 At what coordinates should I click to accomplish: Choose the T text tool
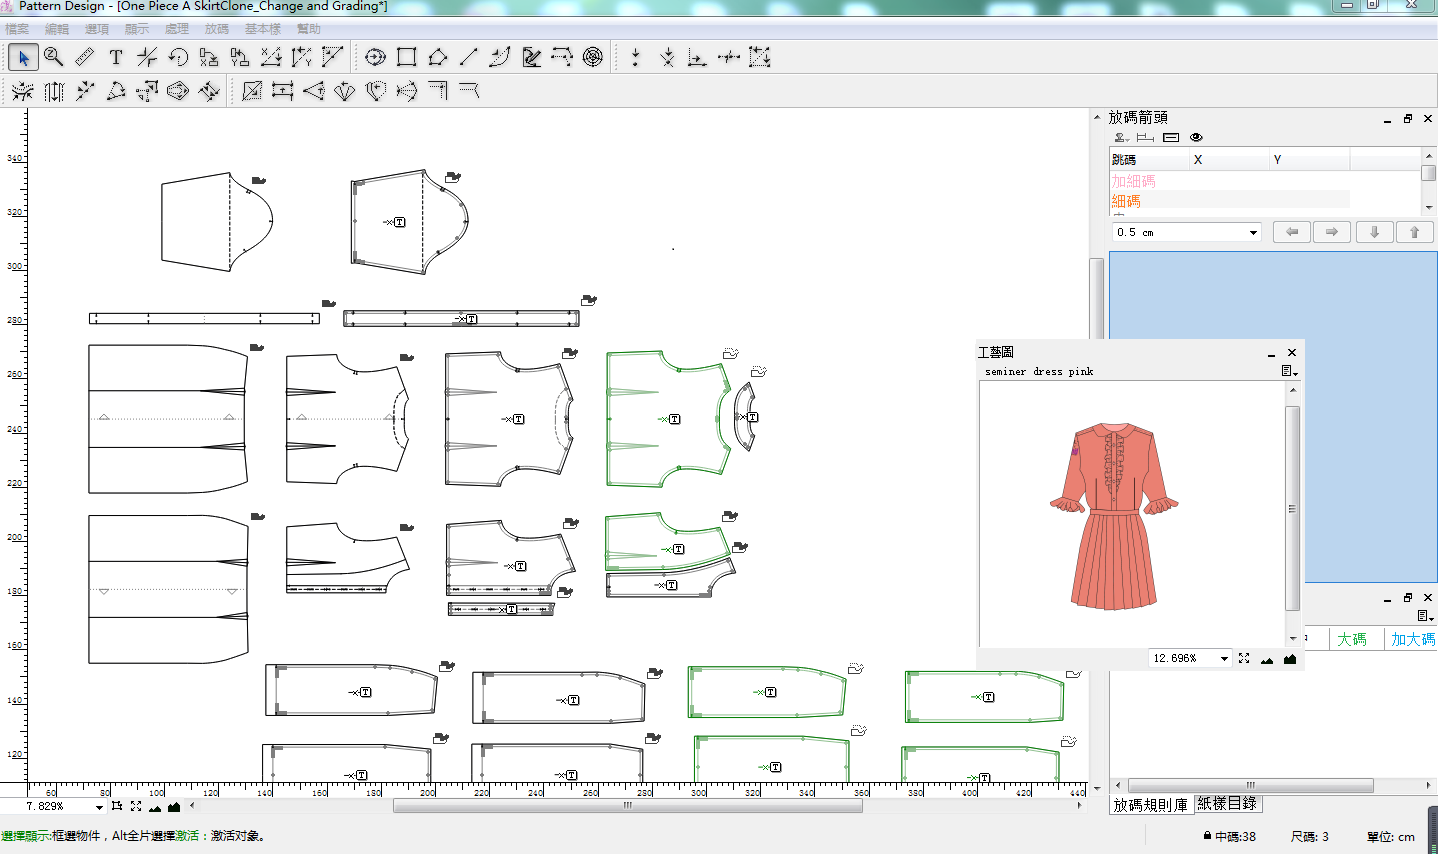[116, 57]
